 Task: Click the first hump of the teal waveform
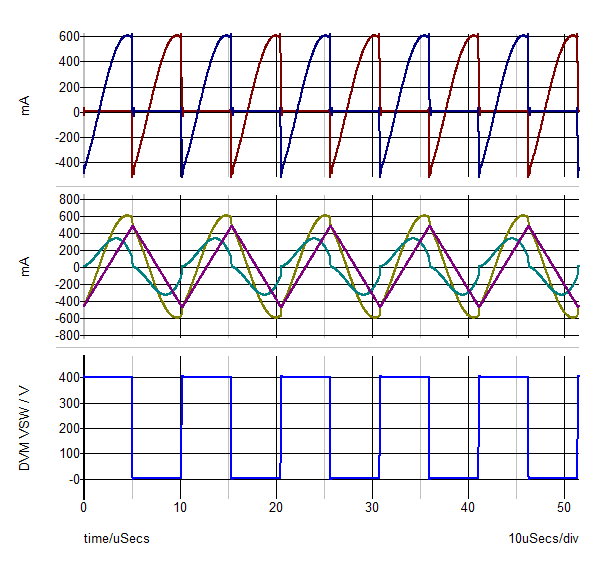coord(116,238)
